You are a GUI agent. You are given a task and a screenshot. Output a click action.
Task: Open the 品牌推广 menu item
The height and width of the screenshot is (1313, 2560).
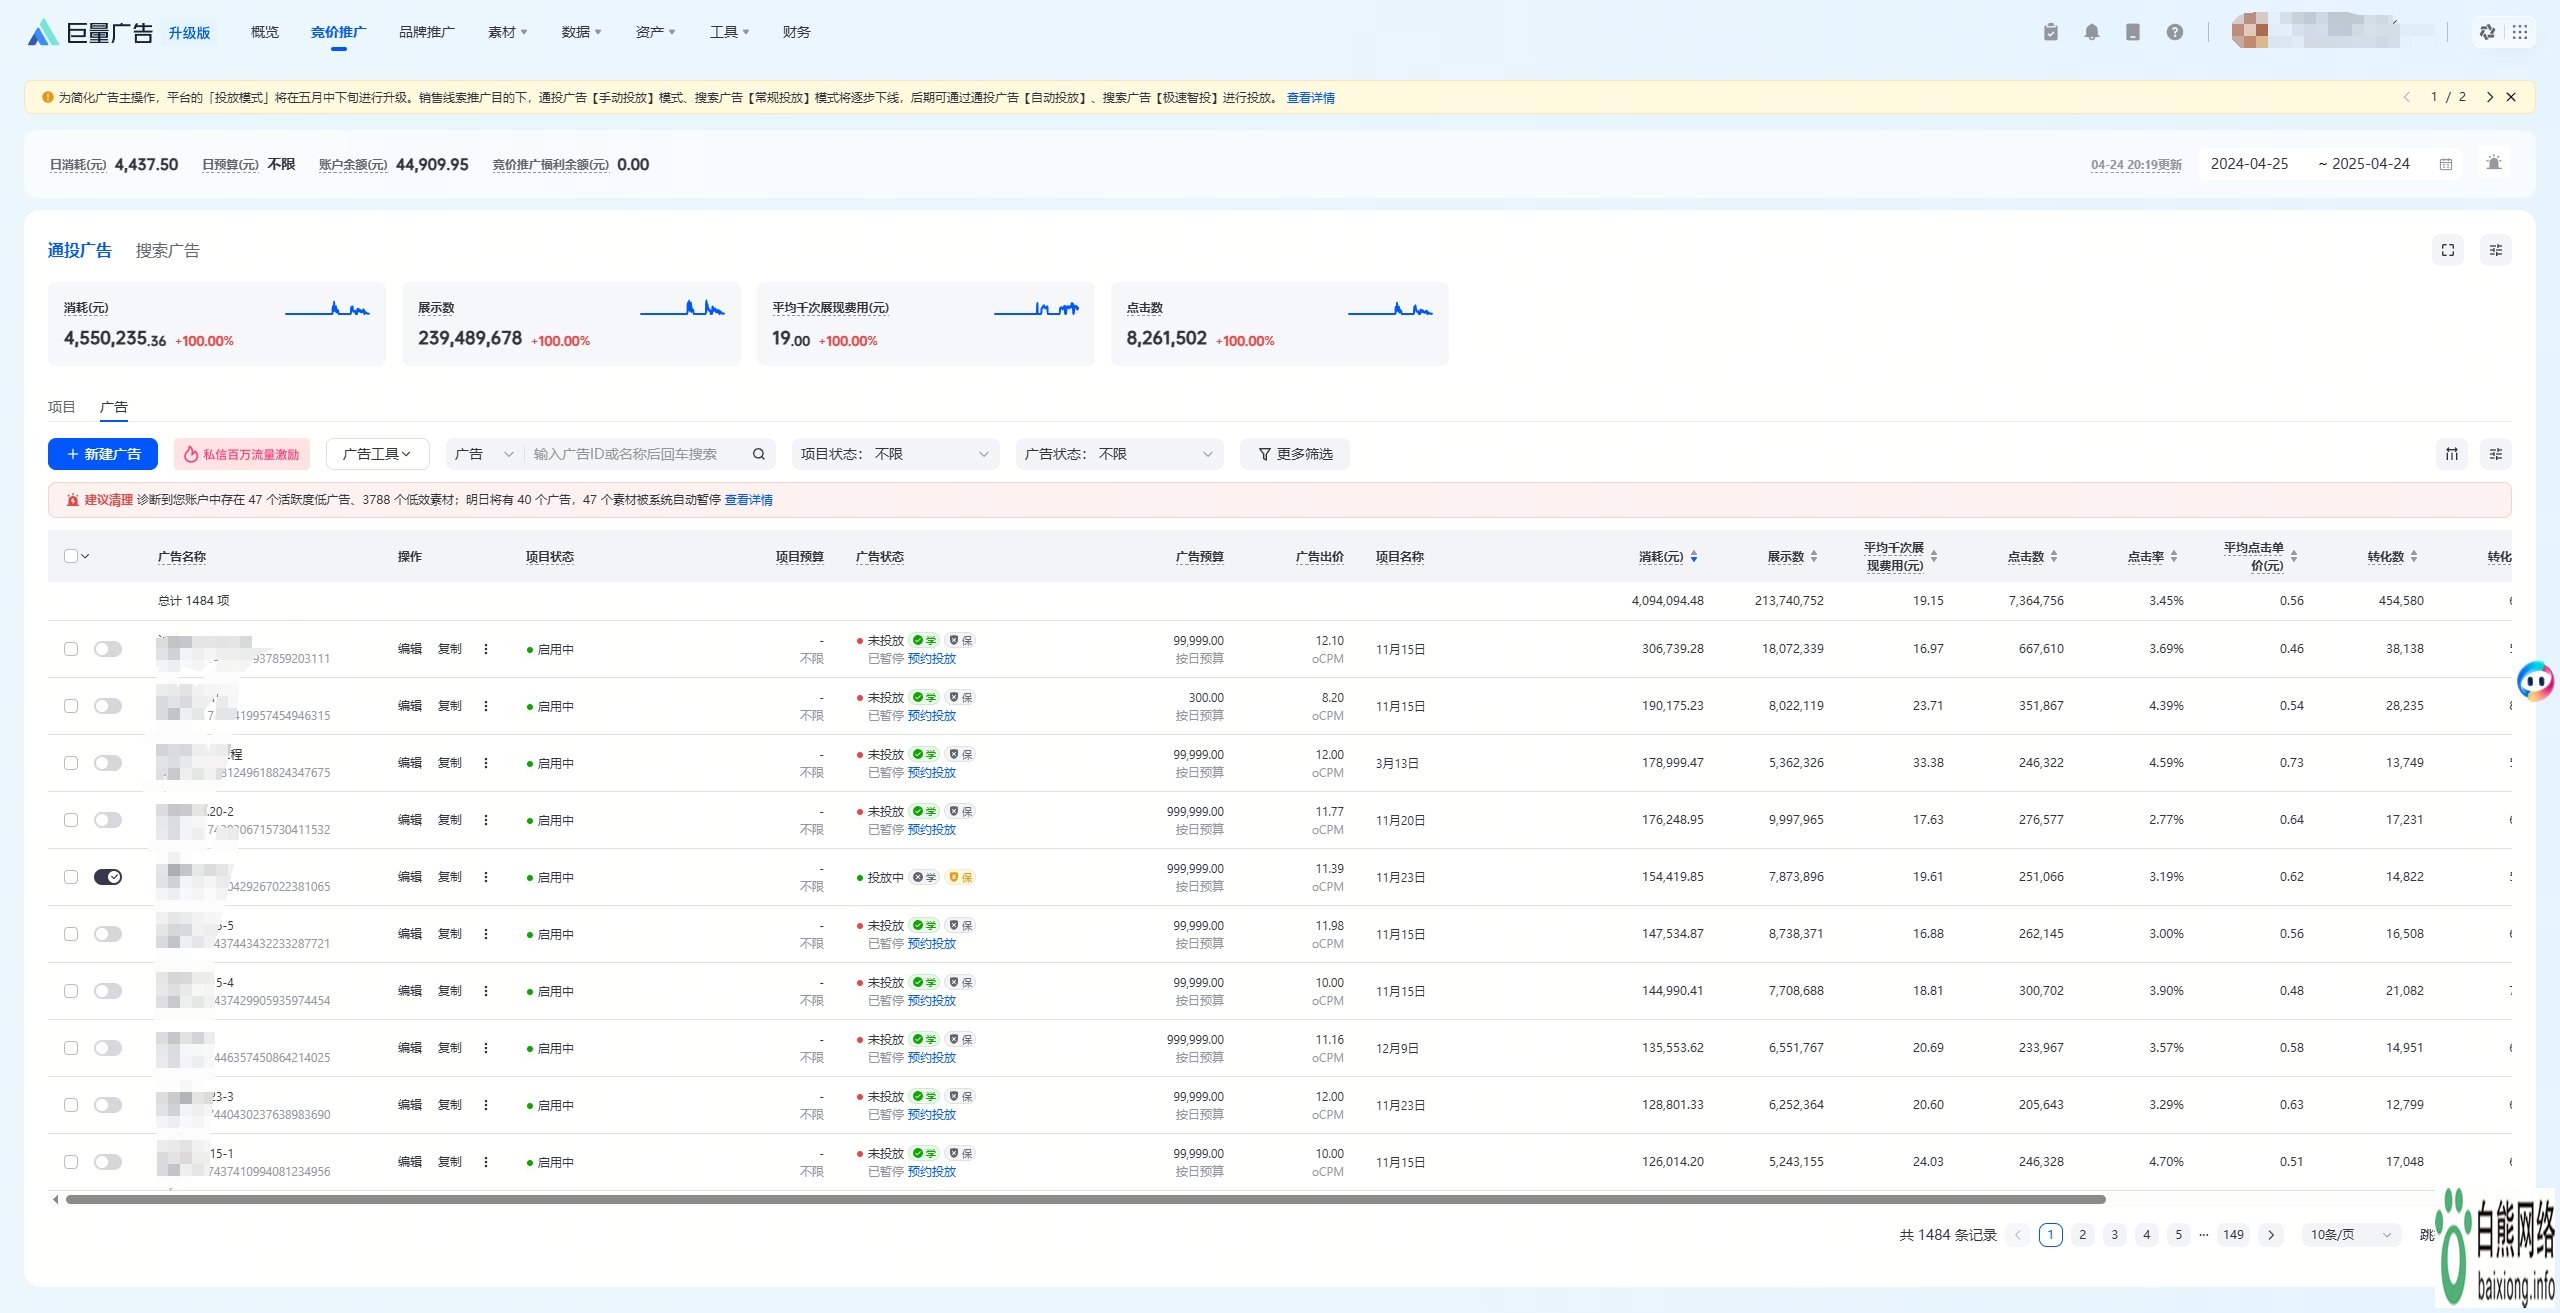[426, 32]
